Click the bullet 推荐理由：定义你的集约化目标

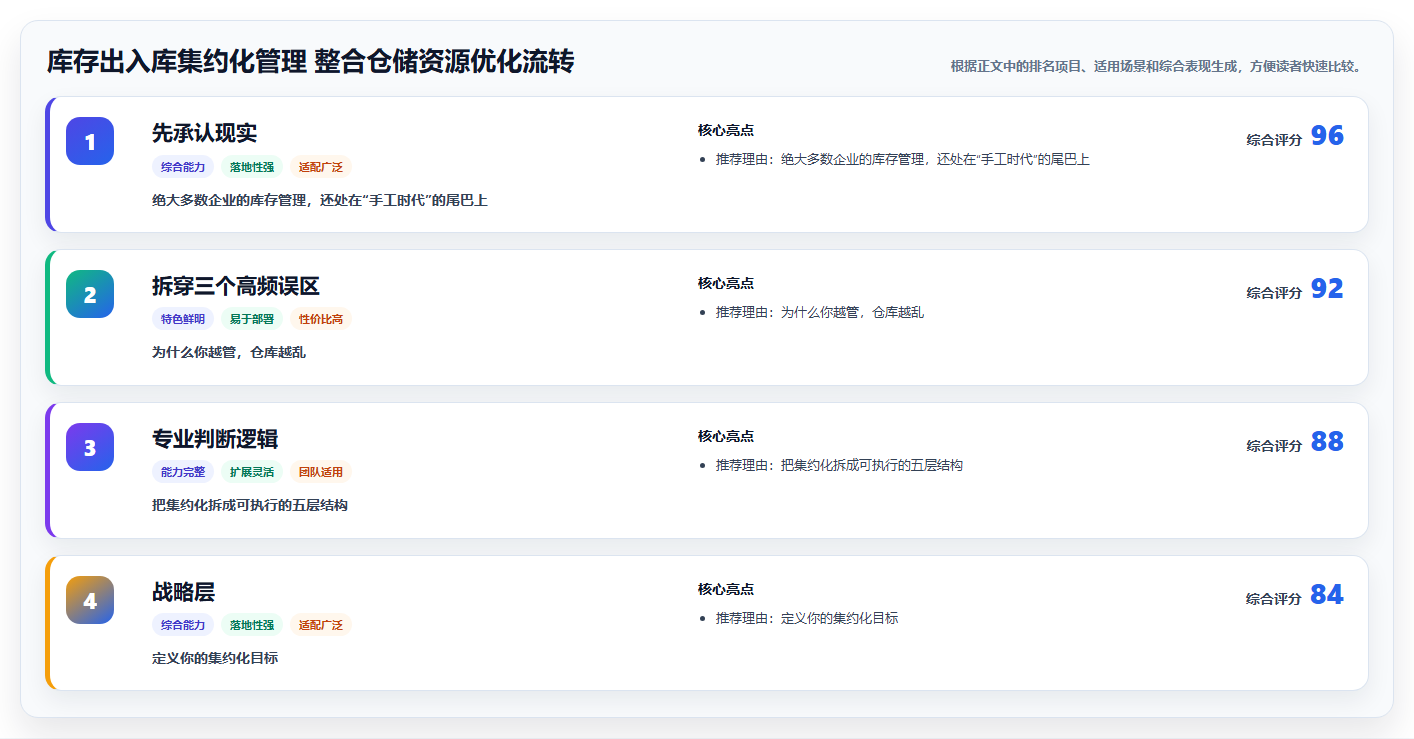[807, 618]
